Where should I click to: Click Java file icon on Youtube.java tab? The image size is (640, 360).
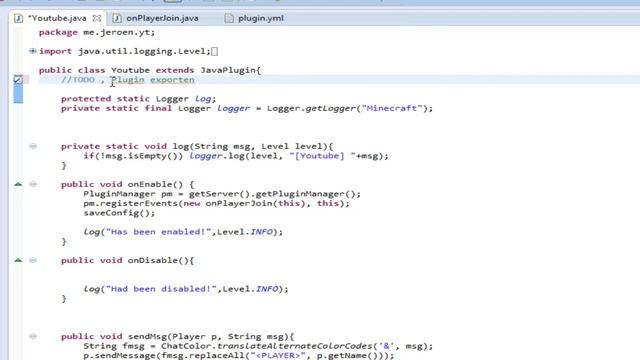[x=18, y=18]
